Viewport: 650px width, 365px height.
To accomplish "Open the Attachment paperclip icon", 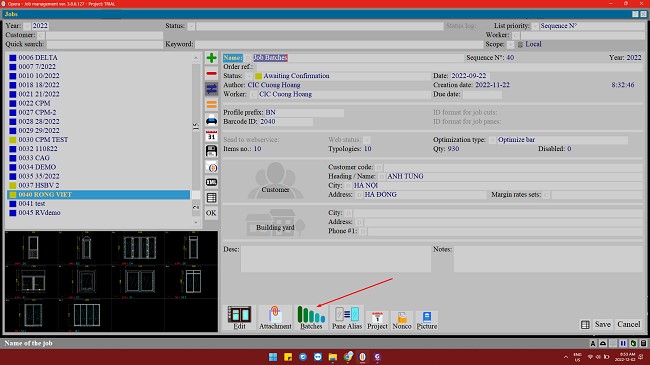I will click(275, 318).
